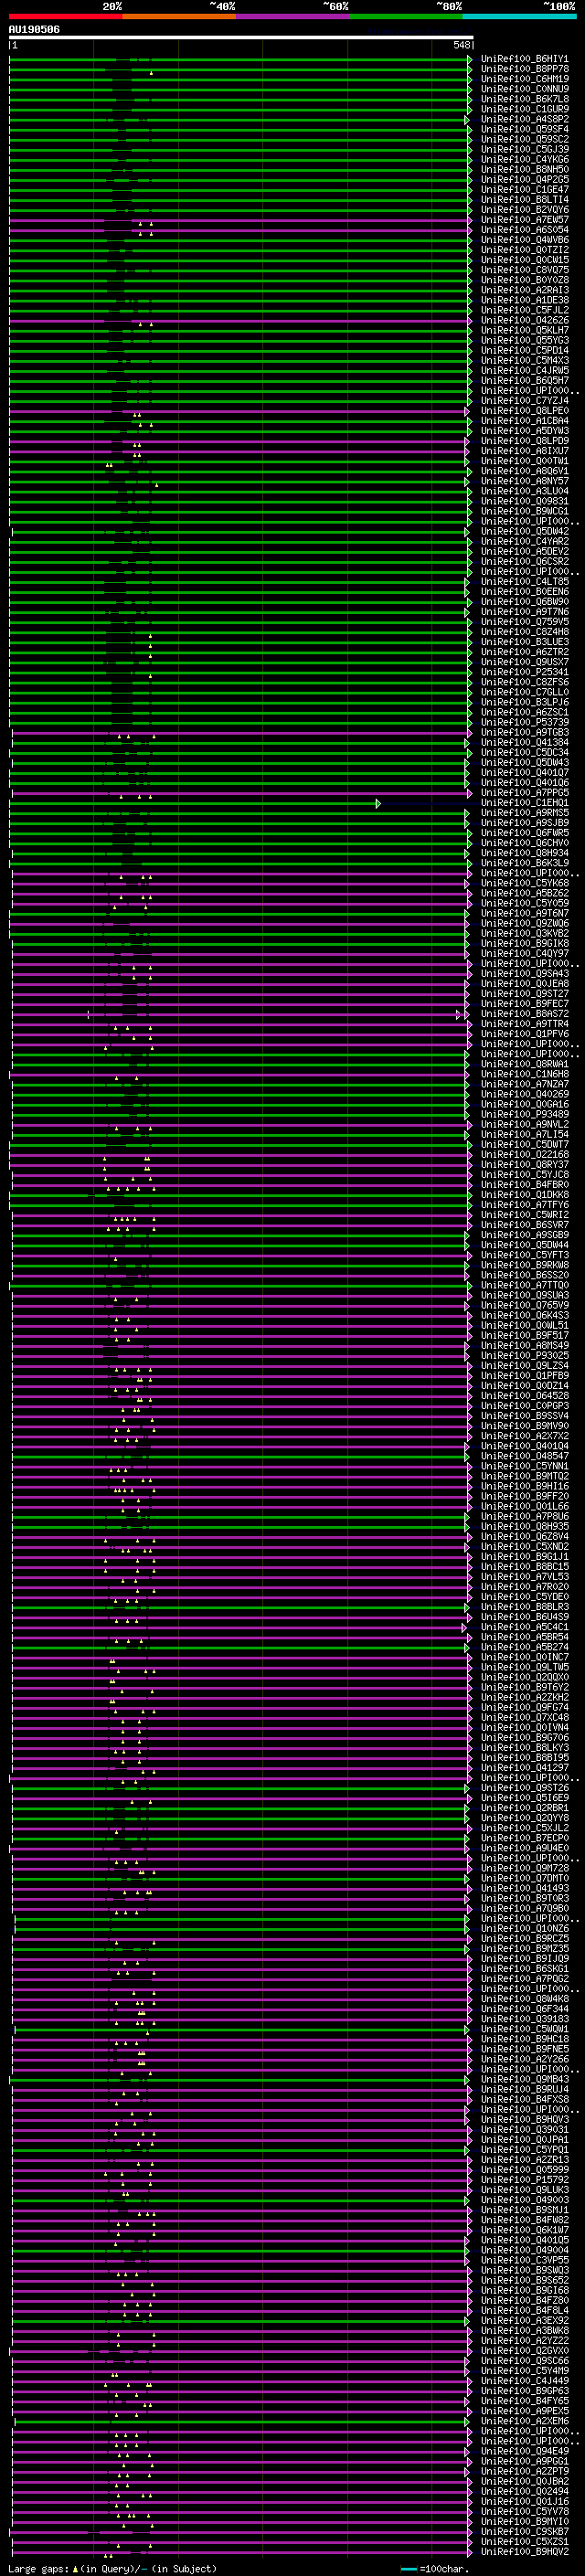The width and height of the screenshot is (585, 2576).
Task: Click the UniRef100_P93489 label
Action: tap(524, 1114)
